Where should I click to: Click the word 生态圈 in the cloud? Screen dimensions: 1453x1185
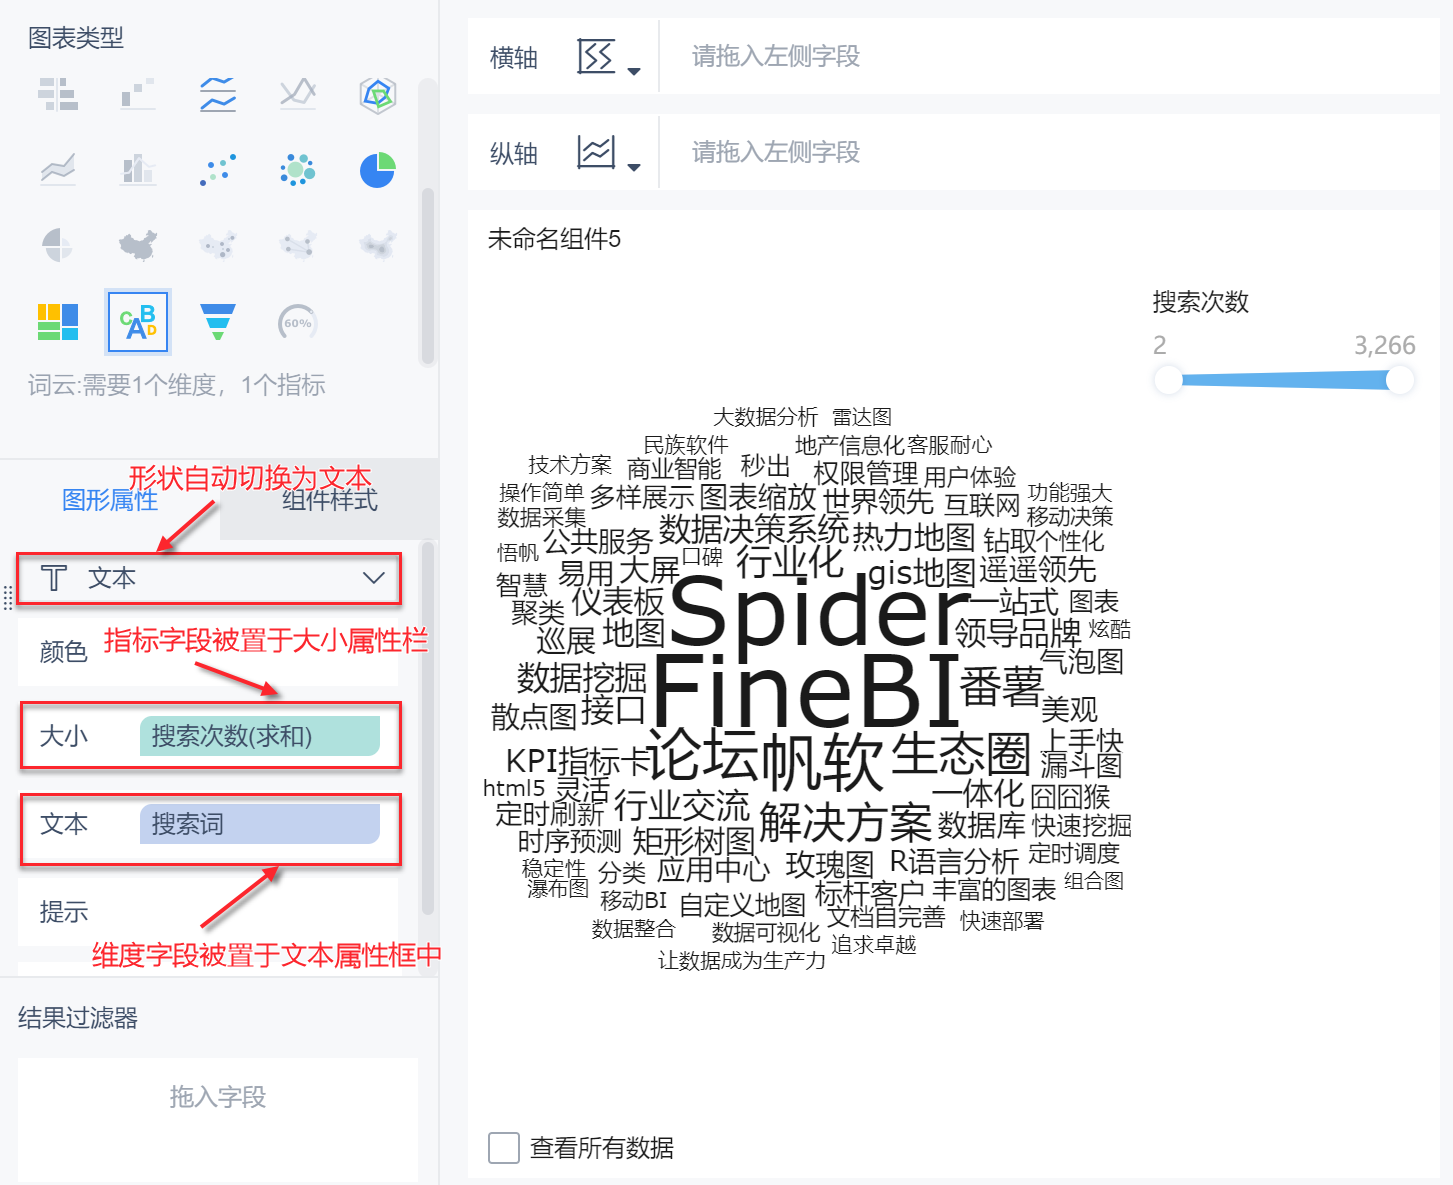960,754
